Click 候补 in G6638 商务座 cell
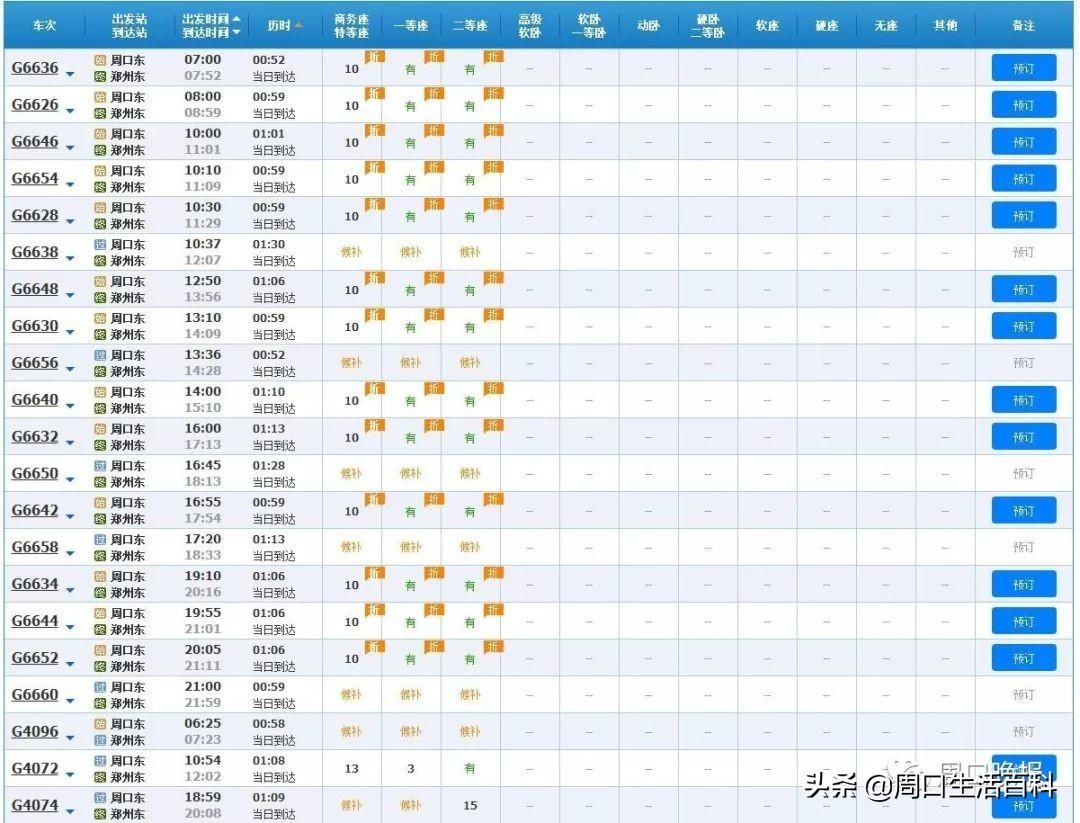The image size is (1080, 823). click(x=351, y=252)
